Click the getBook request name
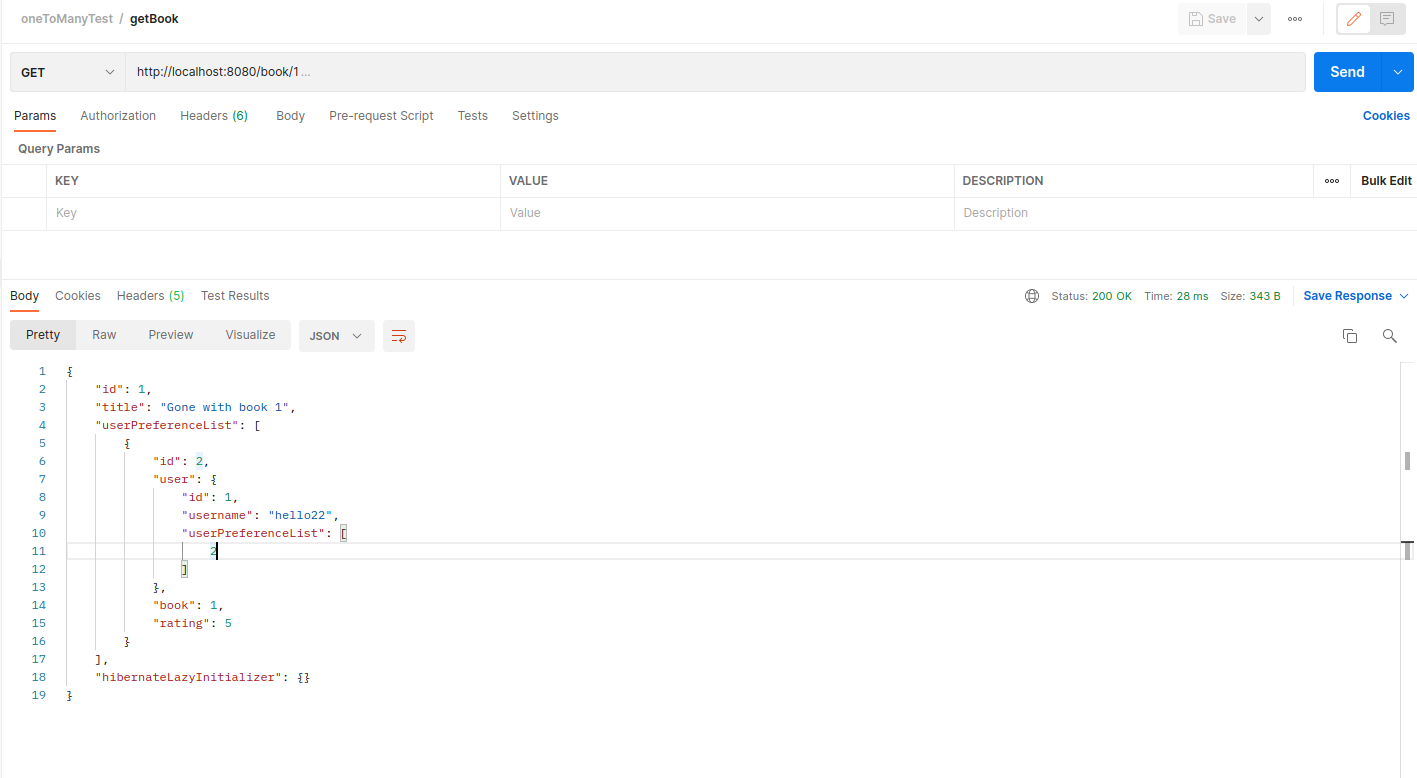Screen dimensions: 1417x778 pyautogui.click(x=154, y=19)
